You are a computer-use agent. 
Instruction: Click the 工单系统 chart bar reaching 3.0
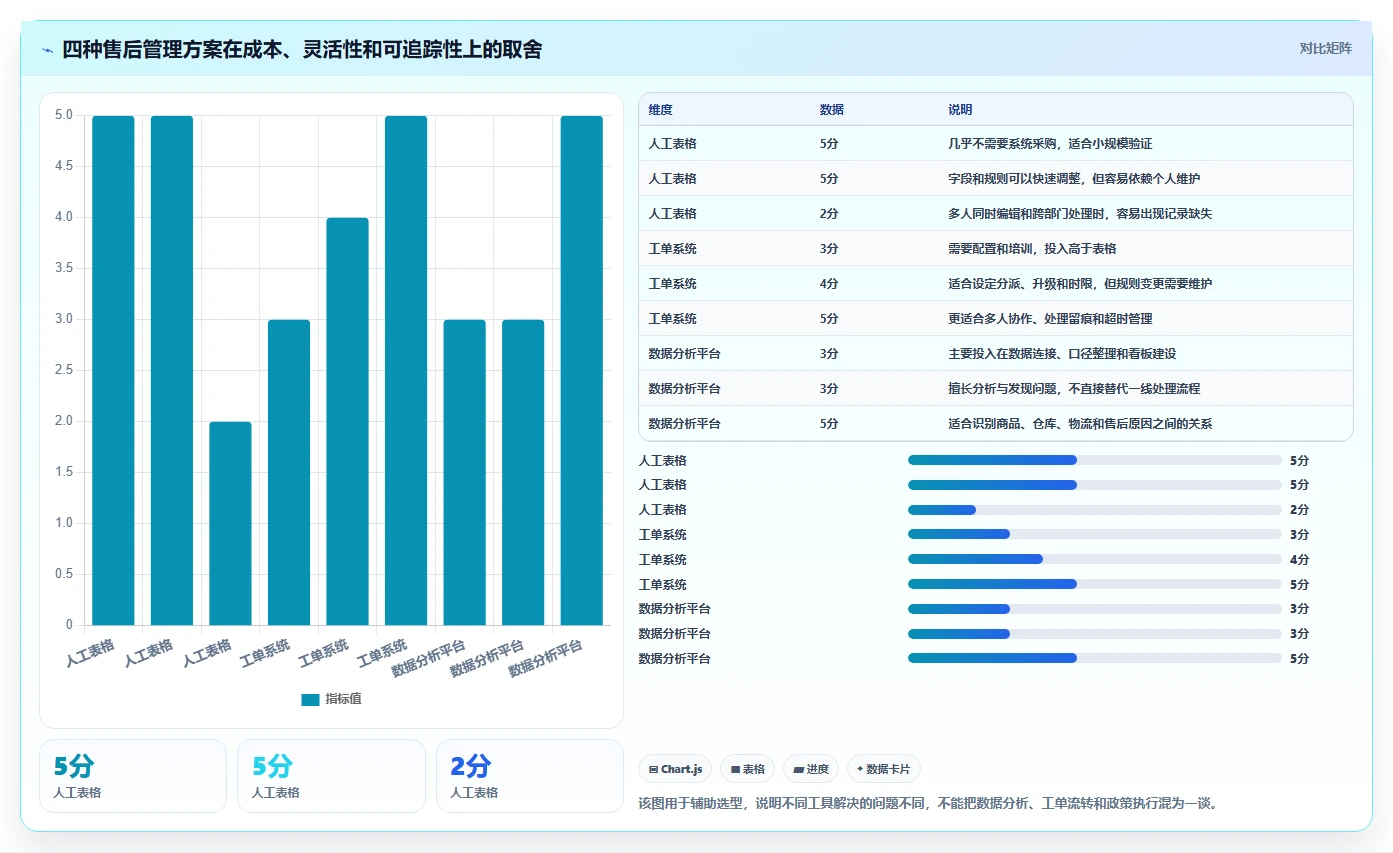pyautogui.click(x=289, y=472)
